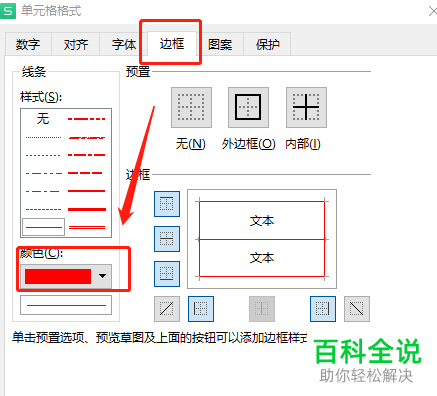This screenshot has height=396, width=437.
Task: Toggle the left border button
Action: click(x=201, y=309)
